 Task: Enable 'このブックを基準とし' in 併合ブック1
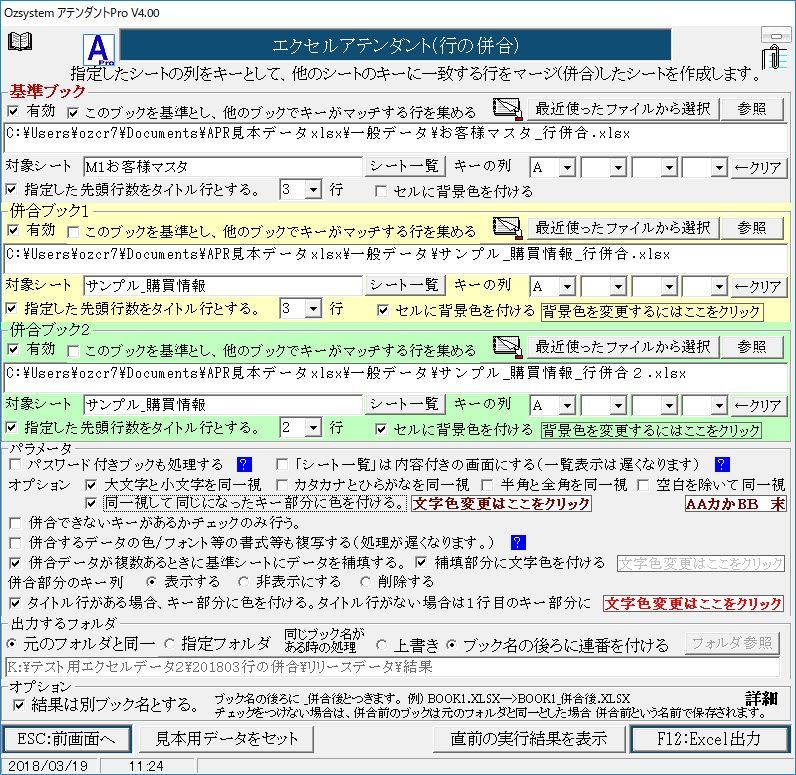point(73,232)
